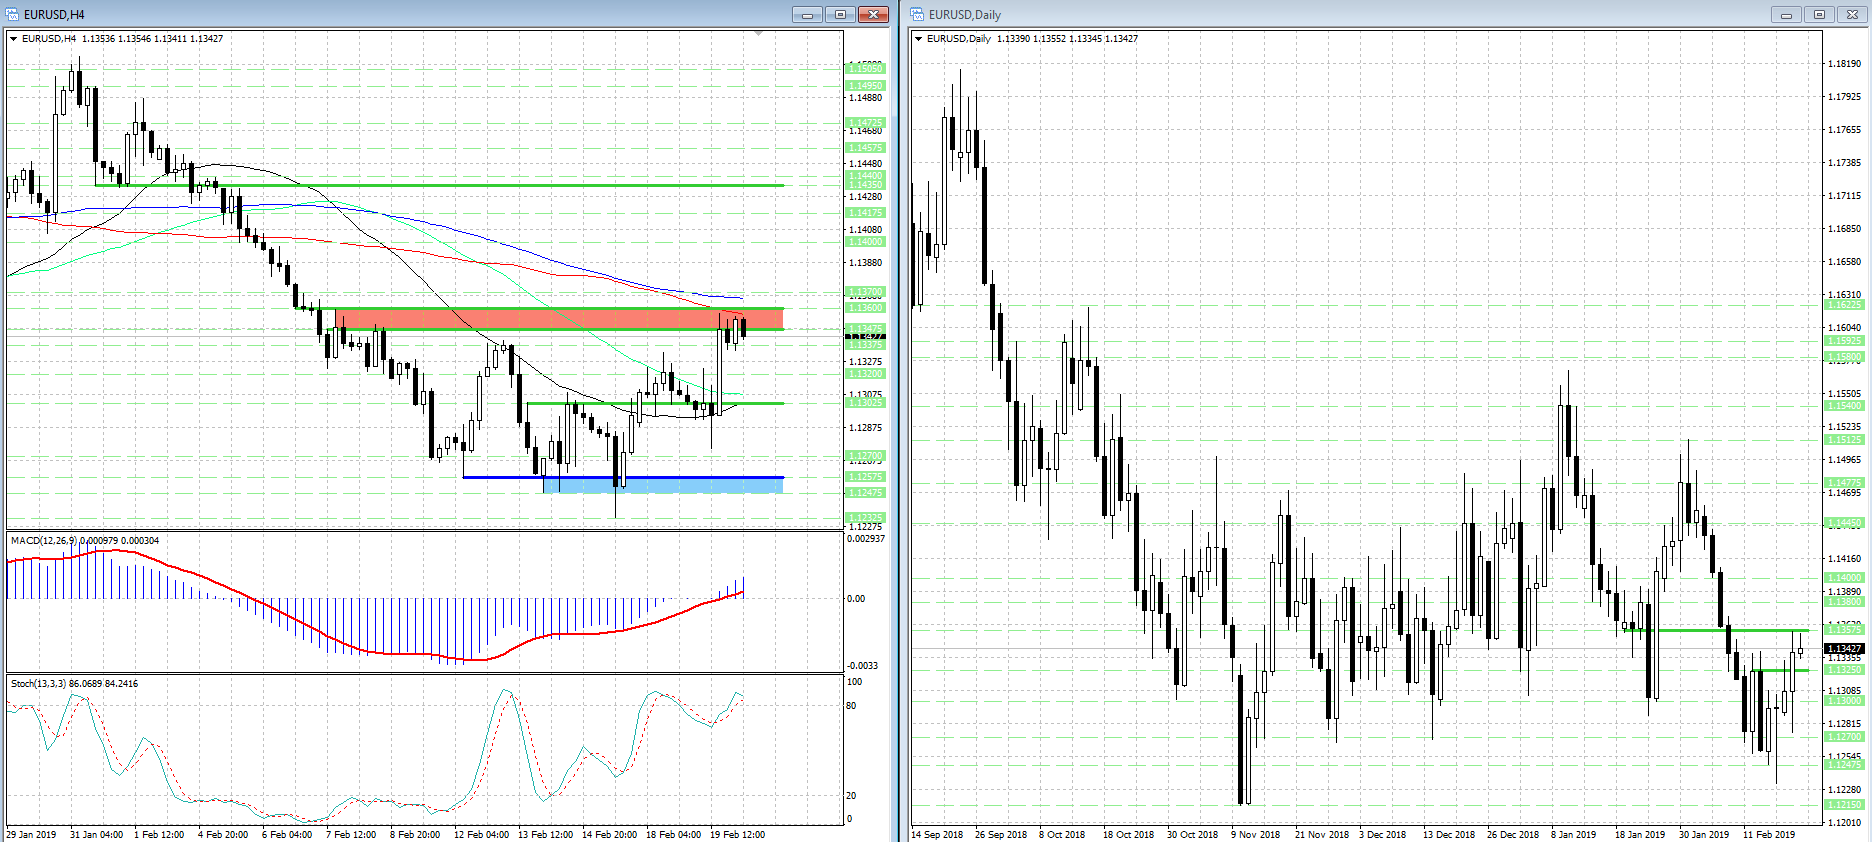Viewport: 1872px width, 842px height.
Task: Select the blue support zone on the H4 chart
Action: [663, 485]
